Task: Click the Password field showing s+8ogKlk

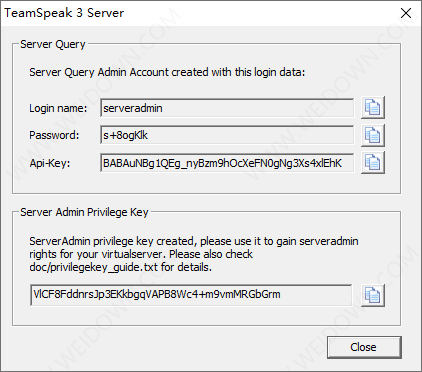Action: click(x=227, y=135)
